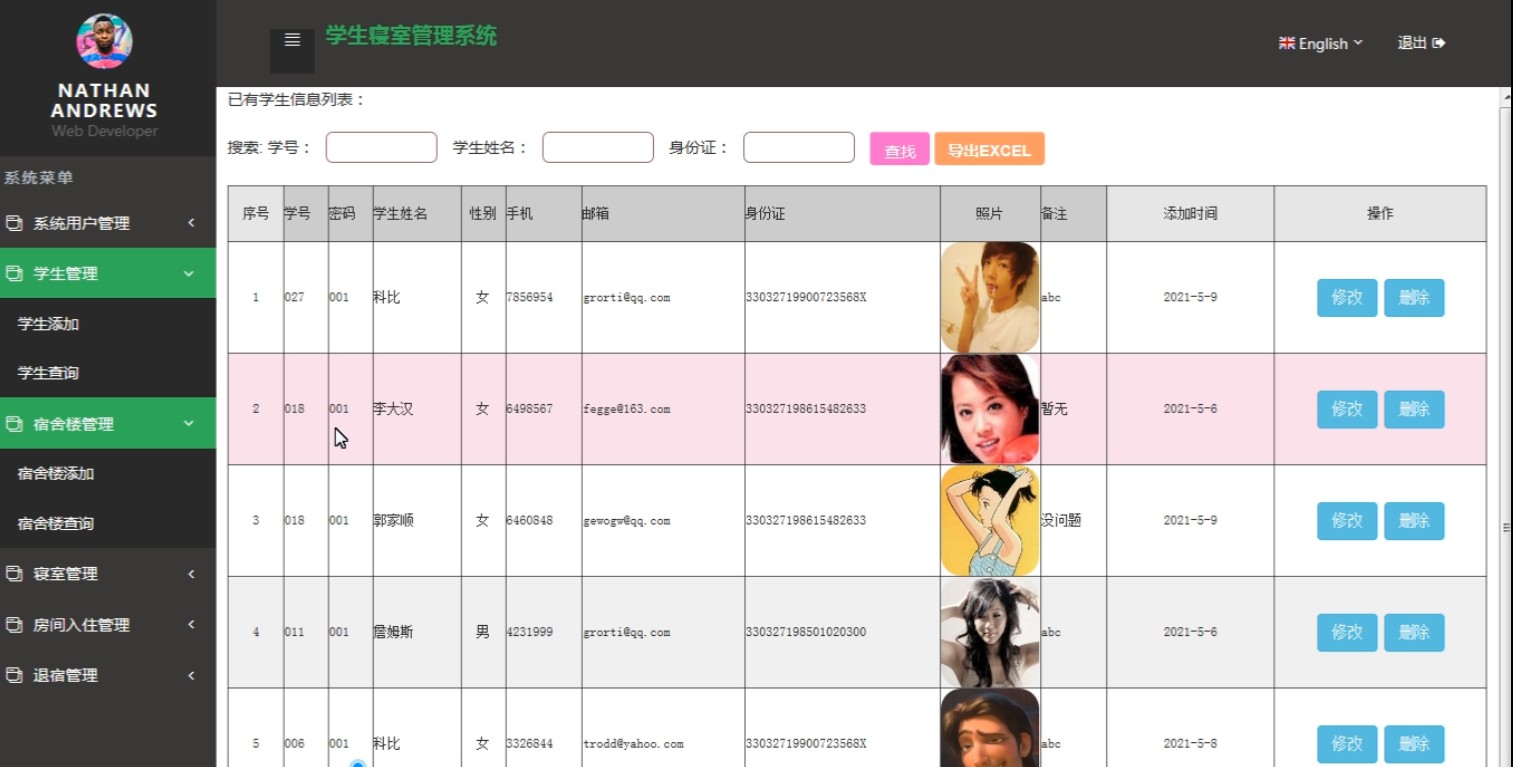Click the 暂无 remark cell
The image size is (1513, 767).
pyautogui.click(x=1073, y=409)
